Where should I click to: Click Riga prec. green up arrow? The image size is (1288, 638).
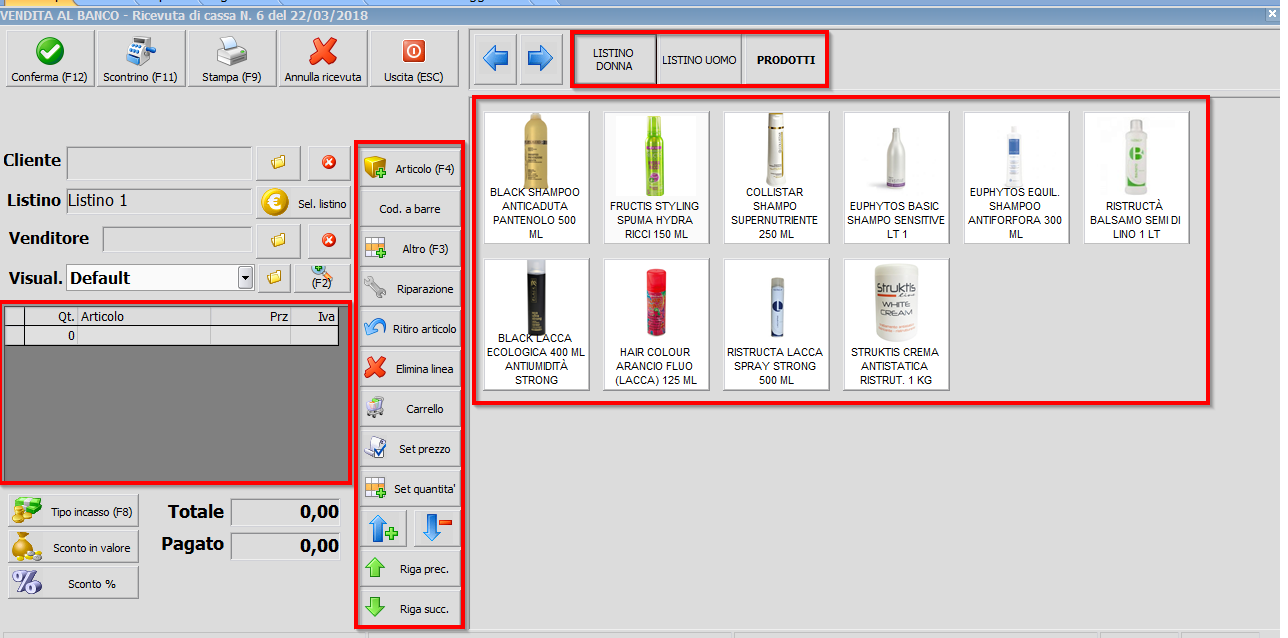tap(409, 569)
